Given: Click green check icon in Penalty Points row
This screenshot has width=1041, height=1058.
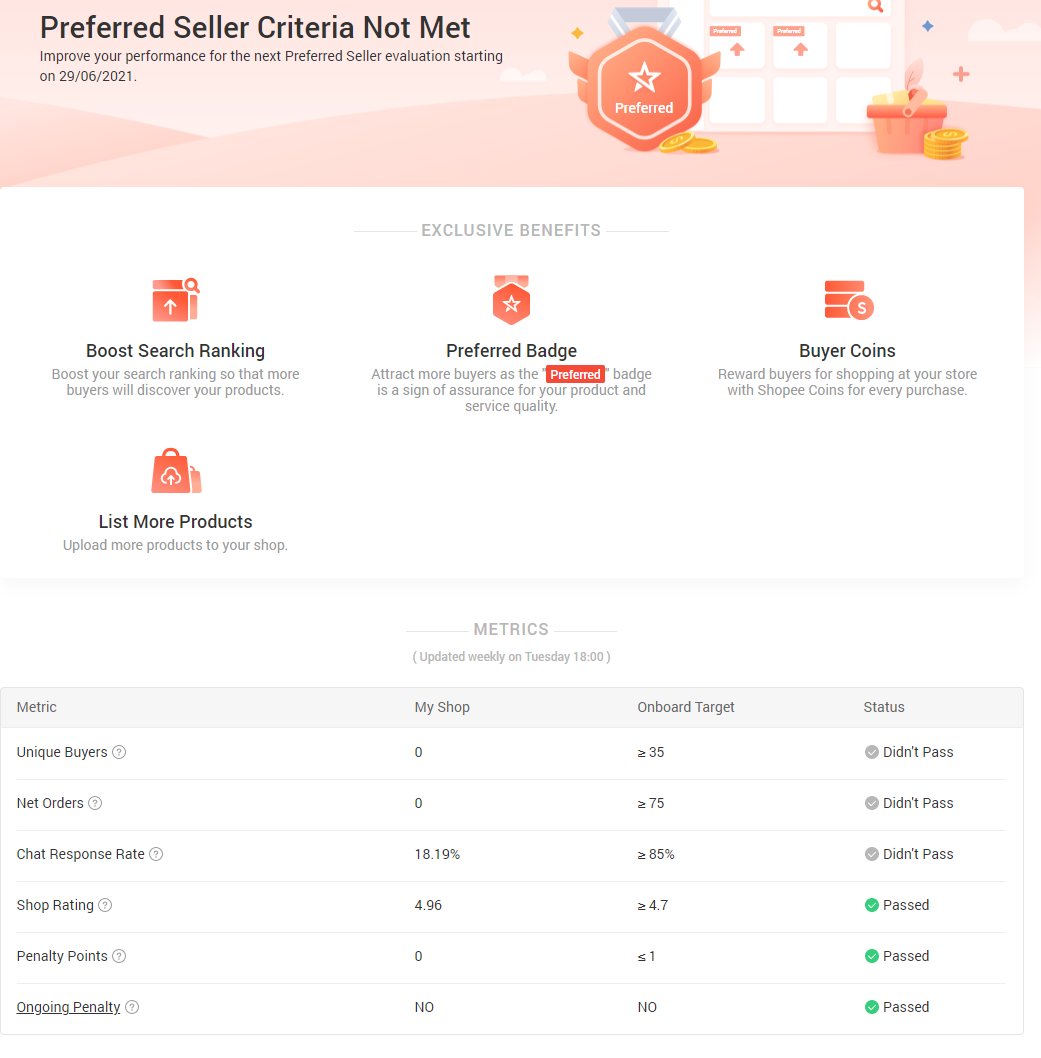Looking at the screenshot, I should click(x=872, y=956).
